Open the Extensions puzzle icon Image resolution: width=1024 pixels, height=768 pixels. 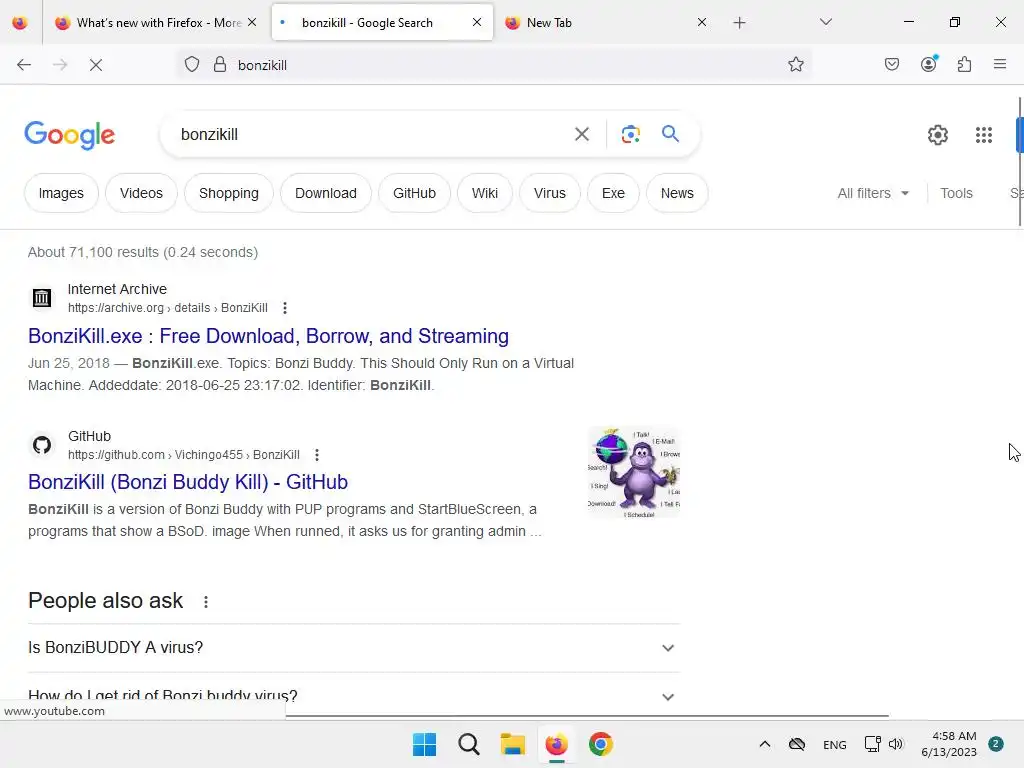965,65
